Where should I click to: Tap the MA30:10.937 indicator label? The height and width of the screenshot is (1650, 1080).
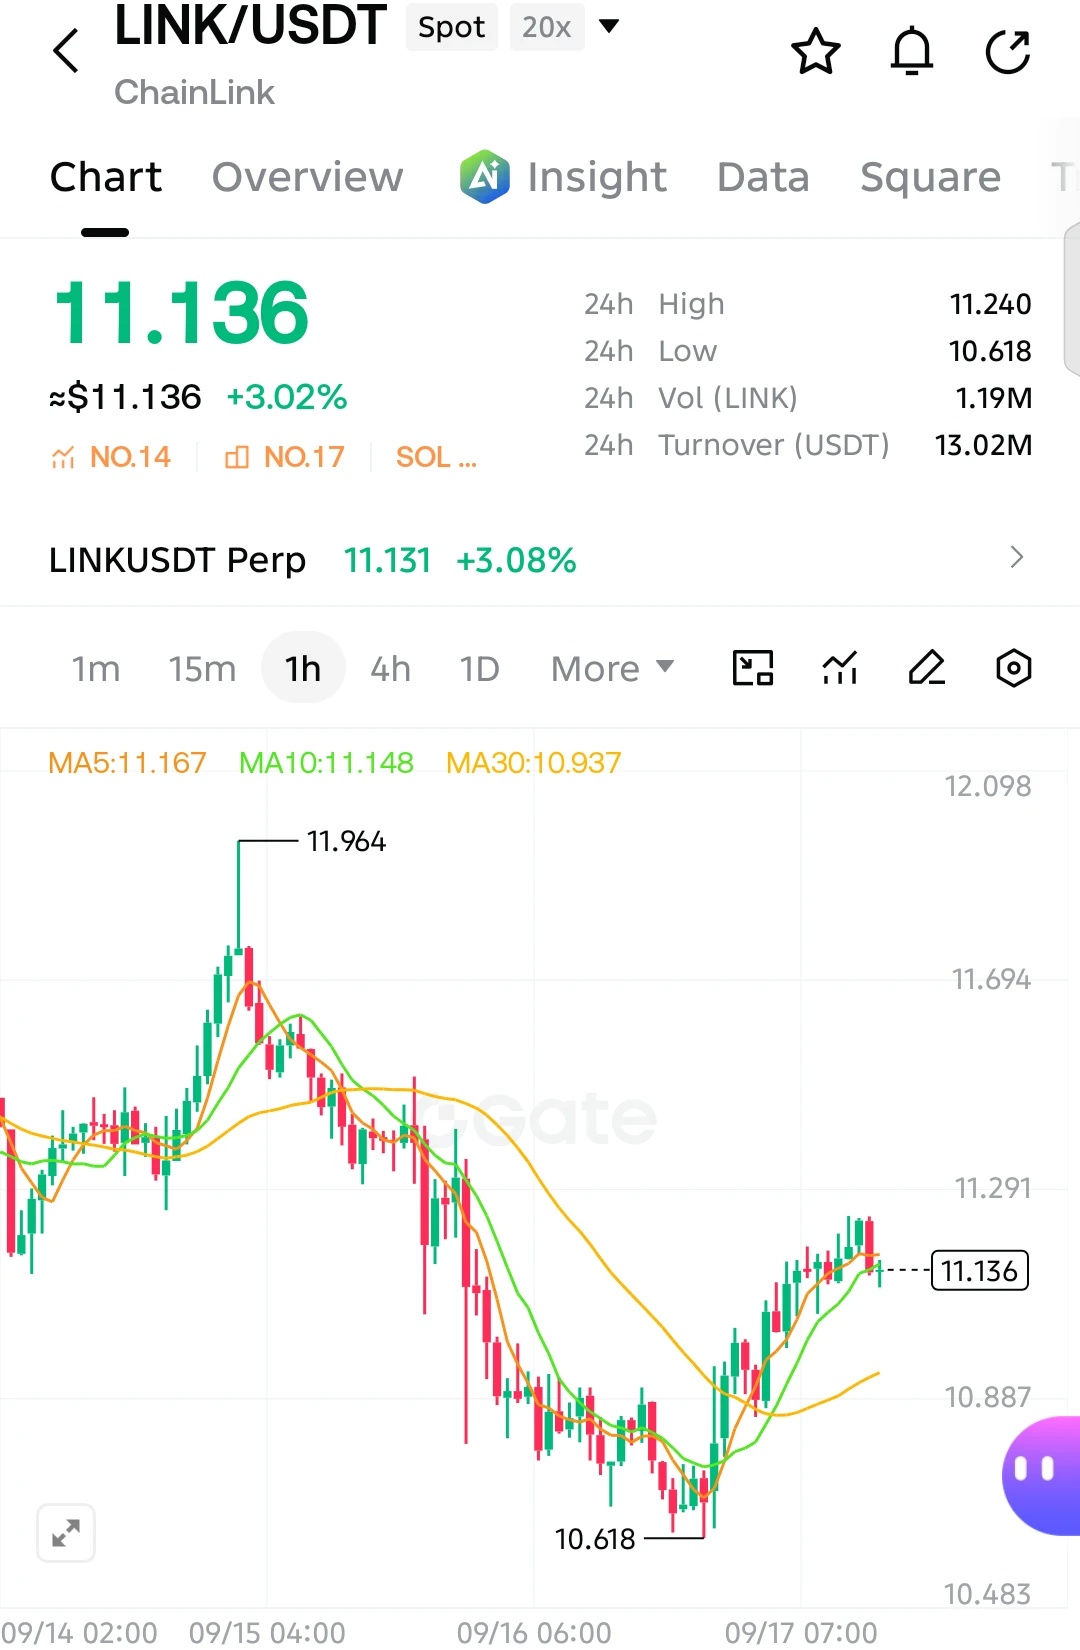[533, 763]
